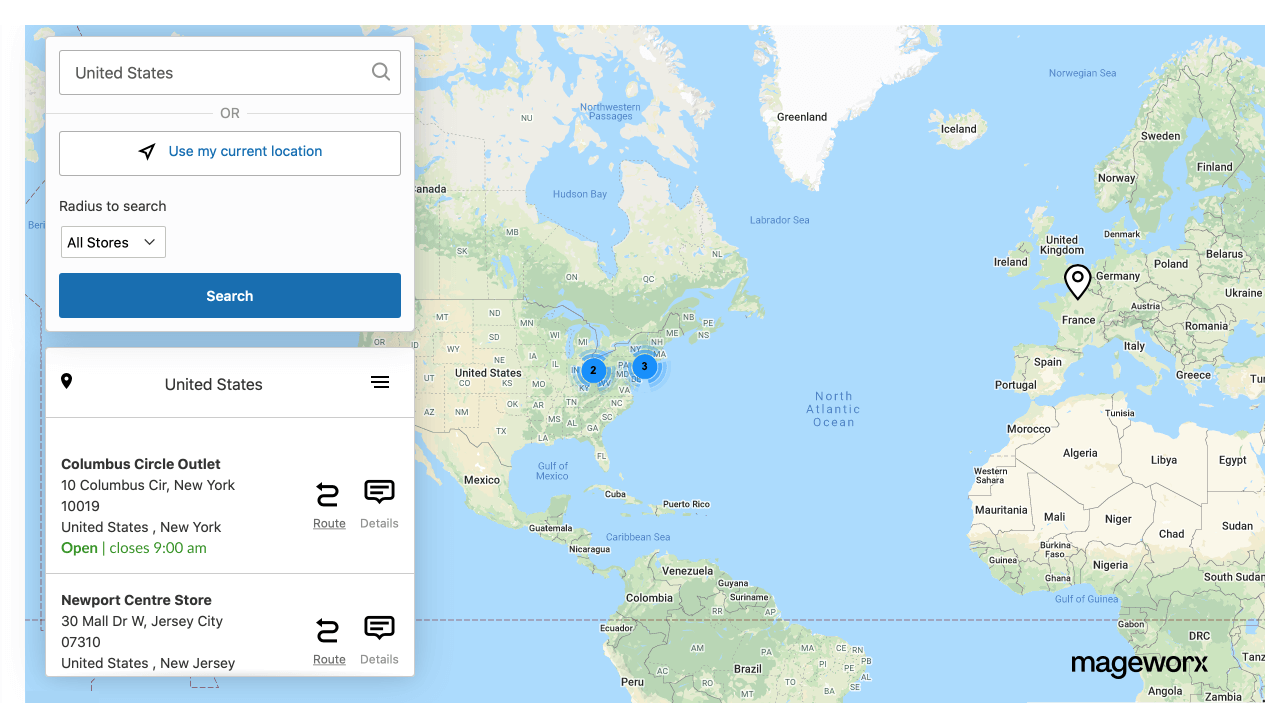This screenshot has width=1288, height=728.
Task: Select the Columbus Circle Outlet store name
Action: click(141, 464)
